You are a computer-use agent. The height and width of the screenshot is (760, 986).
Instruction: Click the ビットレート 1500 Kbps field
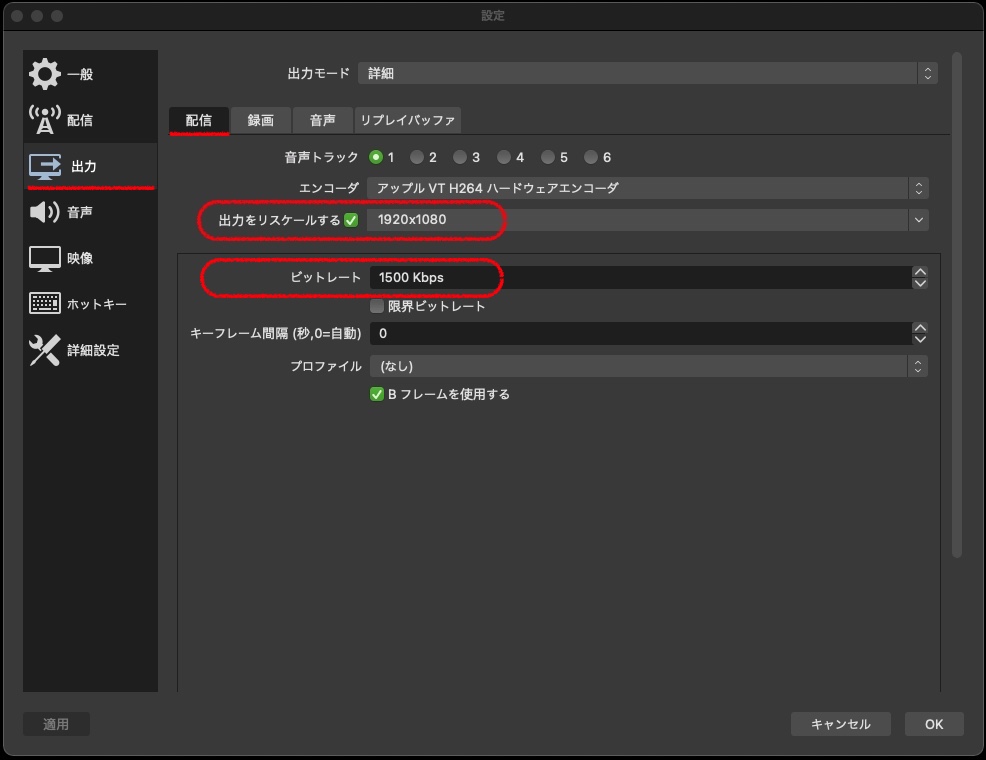point(640,277)
